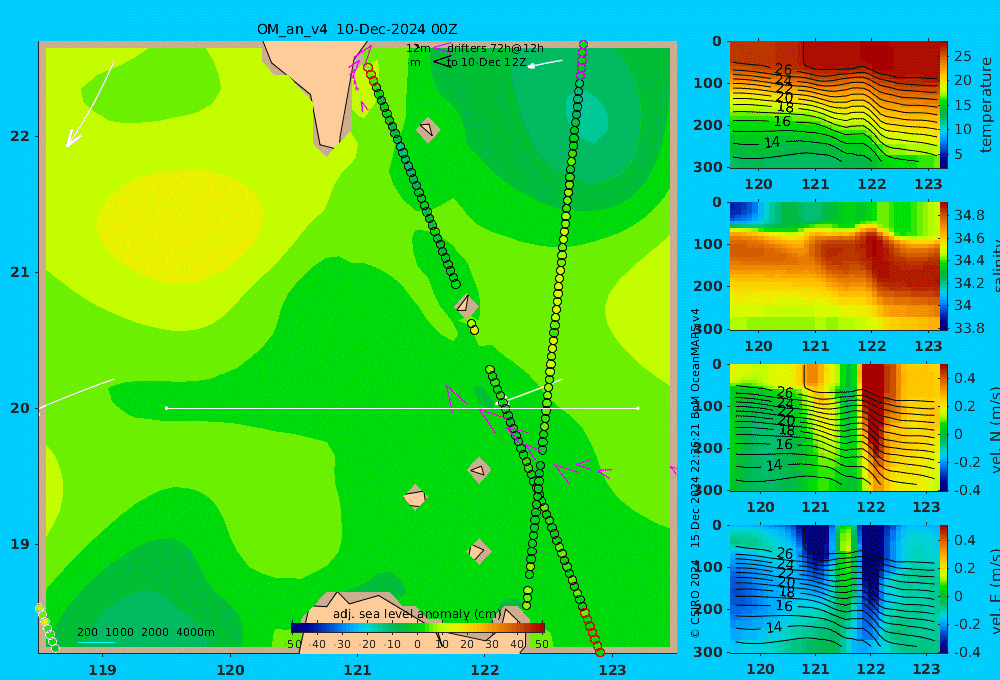Click the '12m' legend text

click(x=418, y=48)
